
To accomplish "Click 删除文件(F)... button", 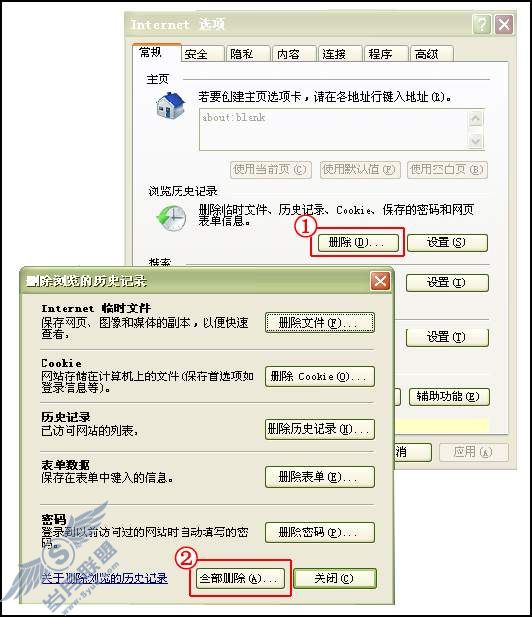I will [x=320, y=323].
